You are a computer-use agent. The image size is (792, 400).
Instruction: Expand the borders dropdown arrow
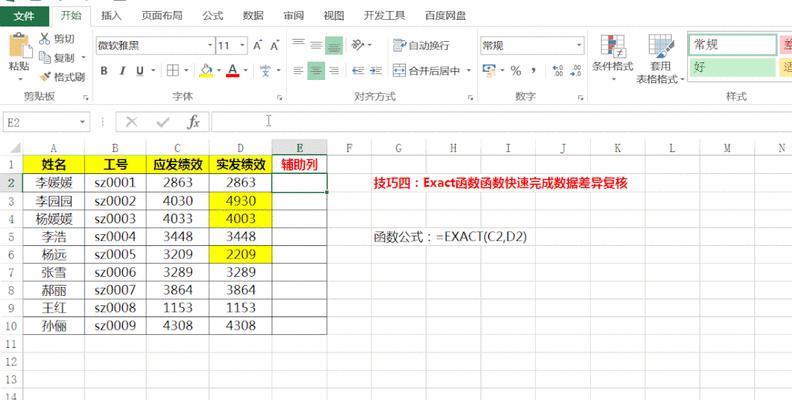click(x=186, y=70)
